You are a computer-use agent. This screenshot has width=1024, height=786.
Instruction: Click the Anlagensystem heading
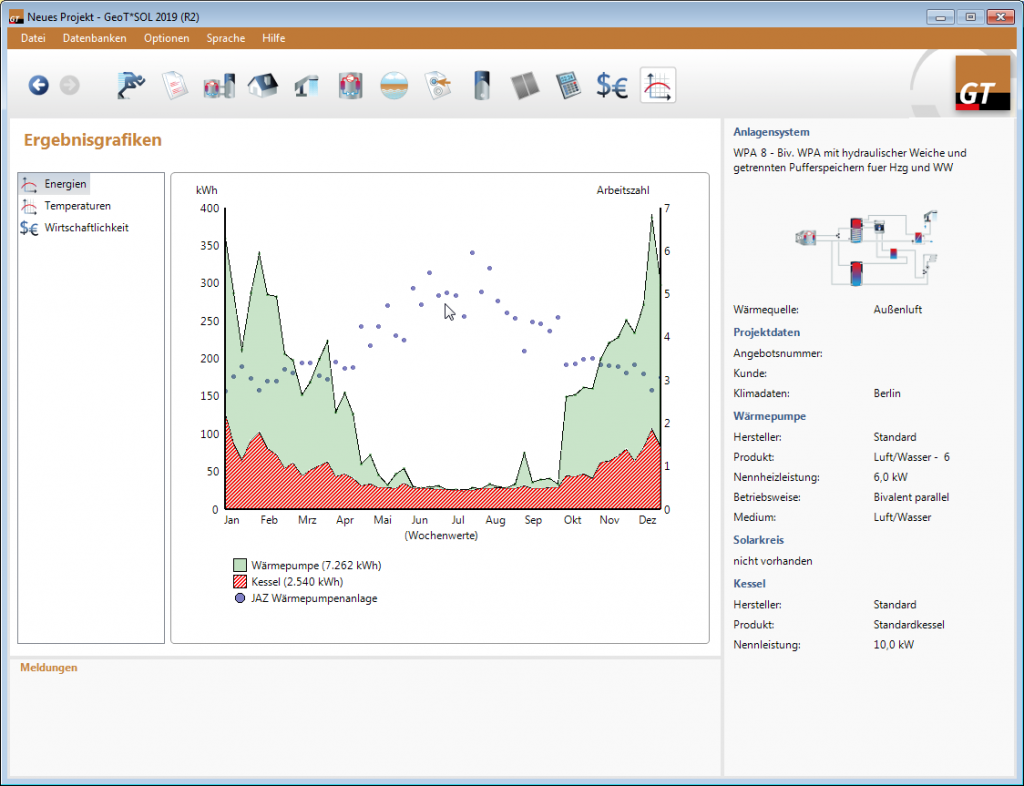click(x=771, y=132)
